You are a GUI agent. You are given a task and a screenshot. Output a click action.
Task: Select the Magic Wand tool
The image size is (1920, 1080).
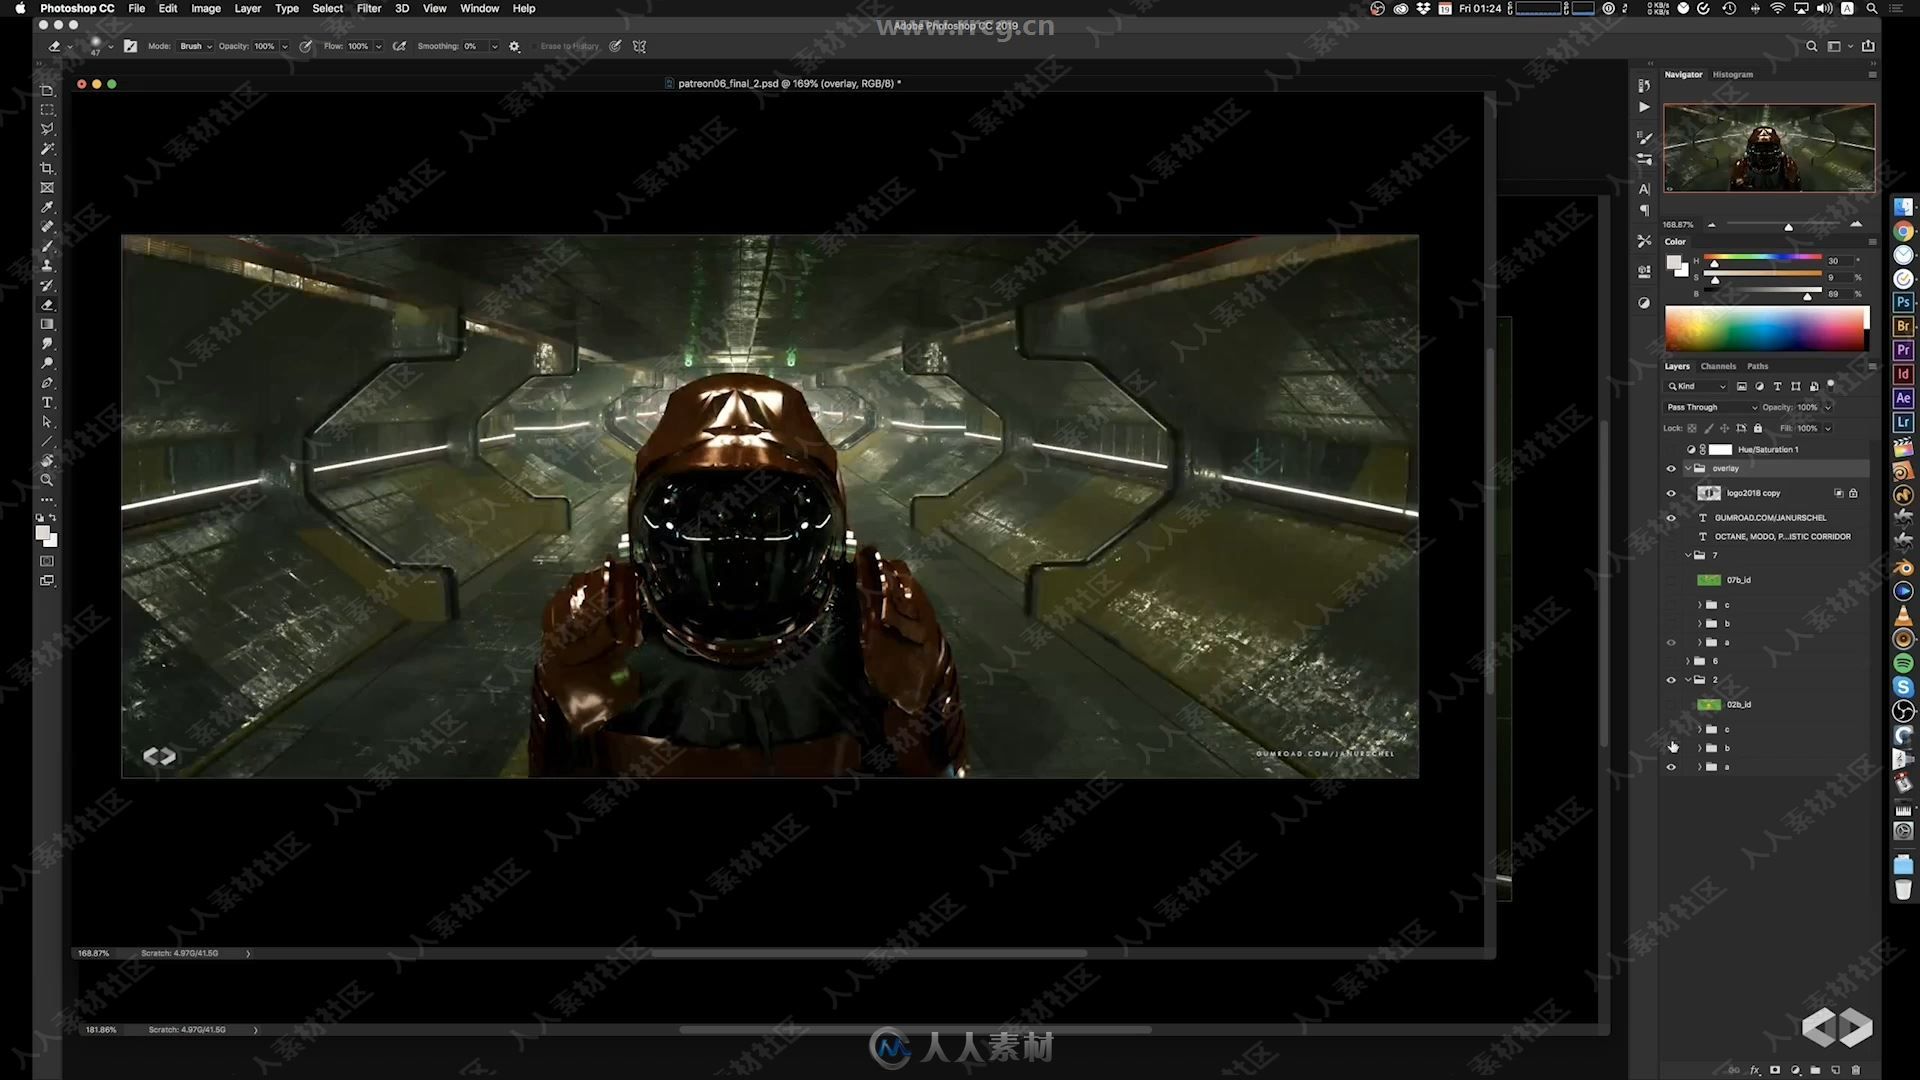[x=47, y=149]
